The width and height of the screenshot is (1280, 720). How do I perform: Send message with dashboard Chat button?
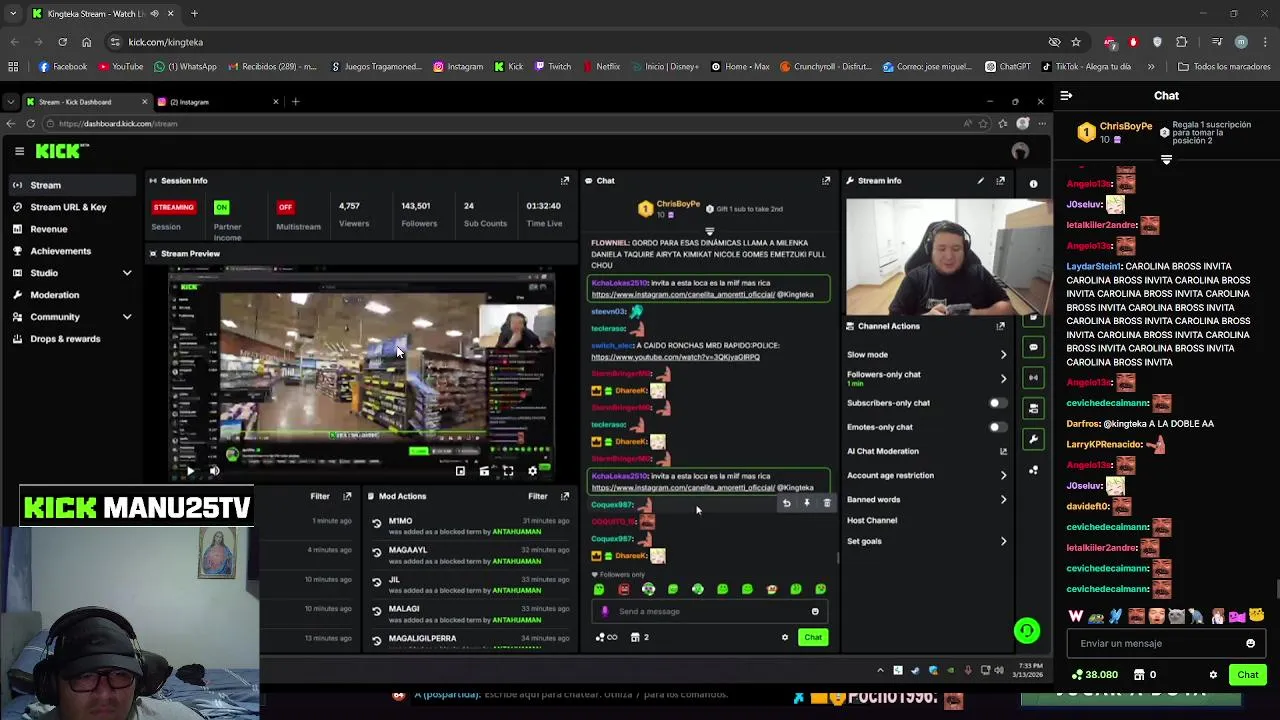(x=813, y=637)
